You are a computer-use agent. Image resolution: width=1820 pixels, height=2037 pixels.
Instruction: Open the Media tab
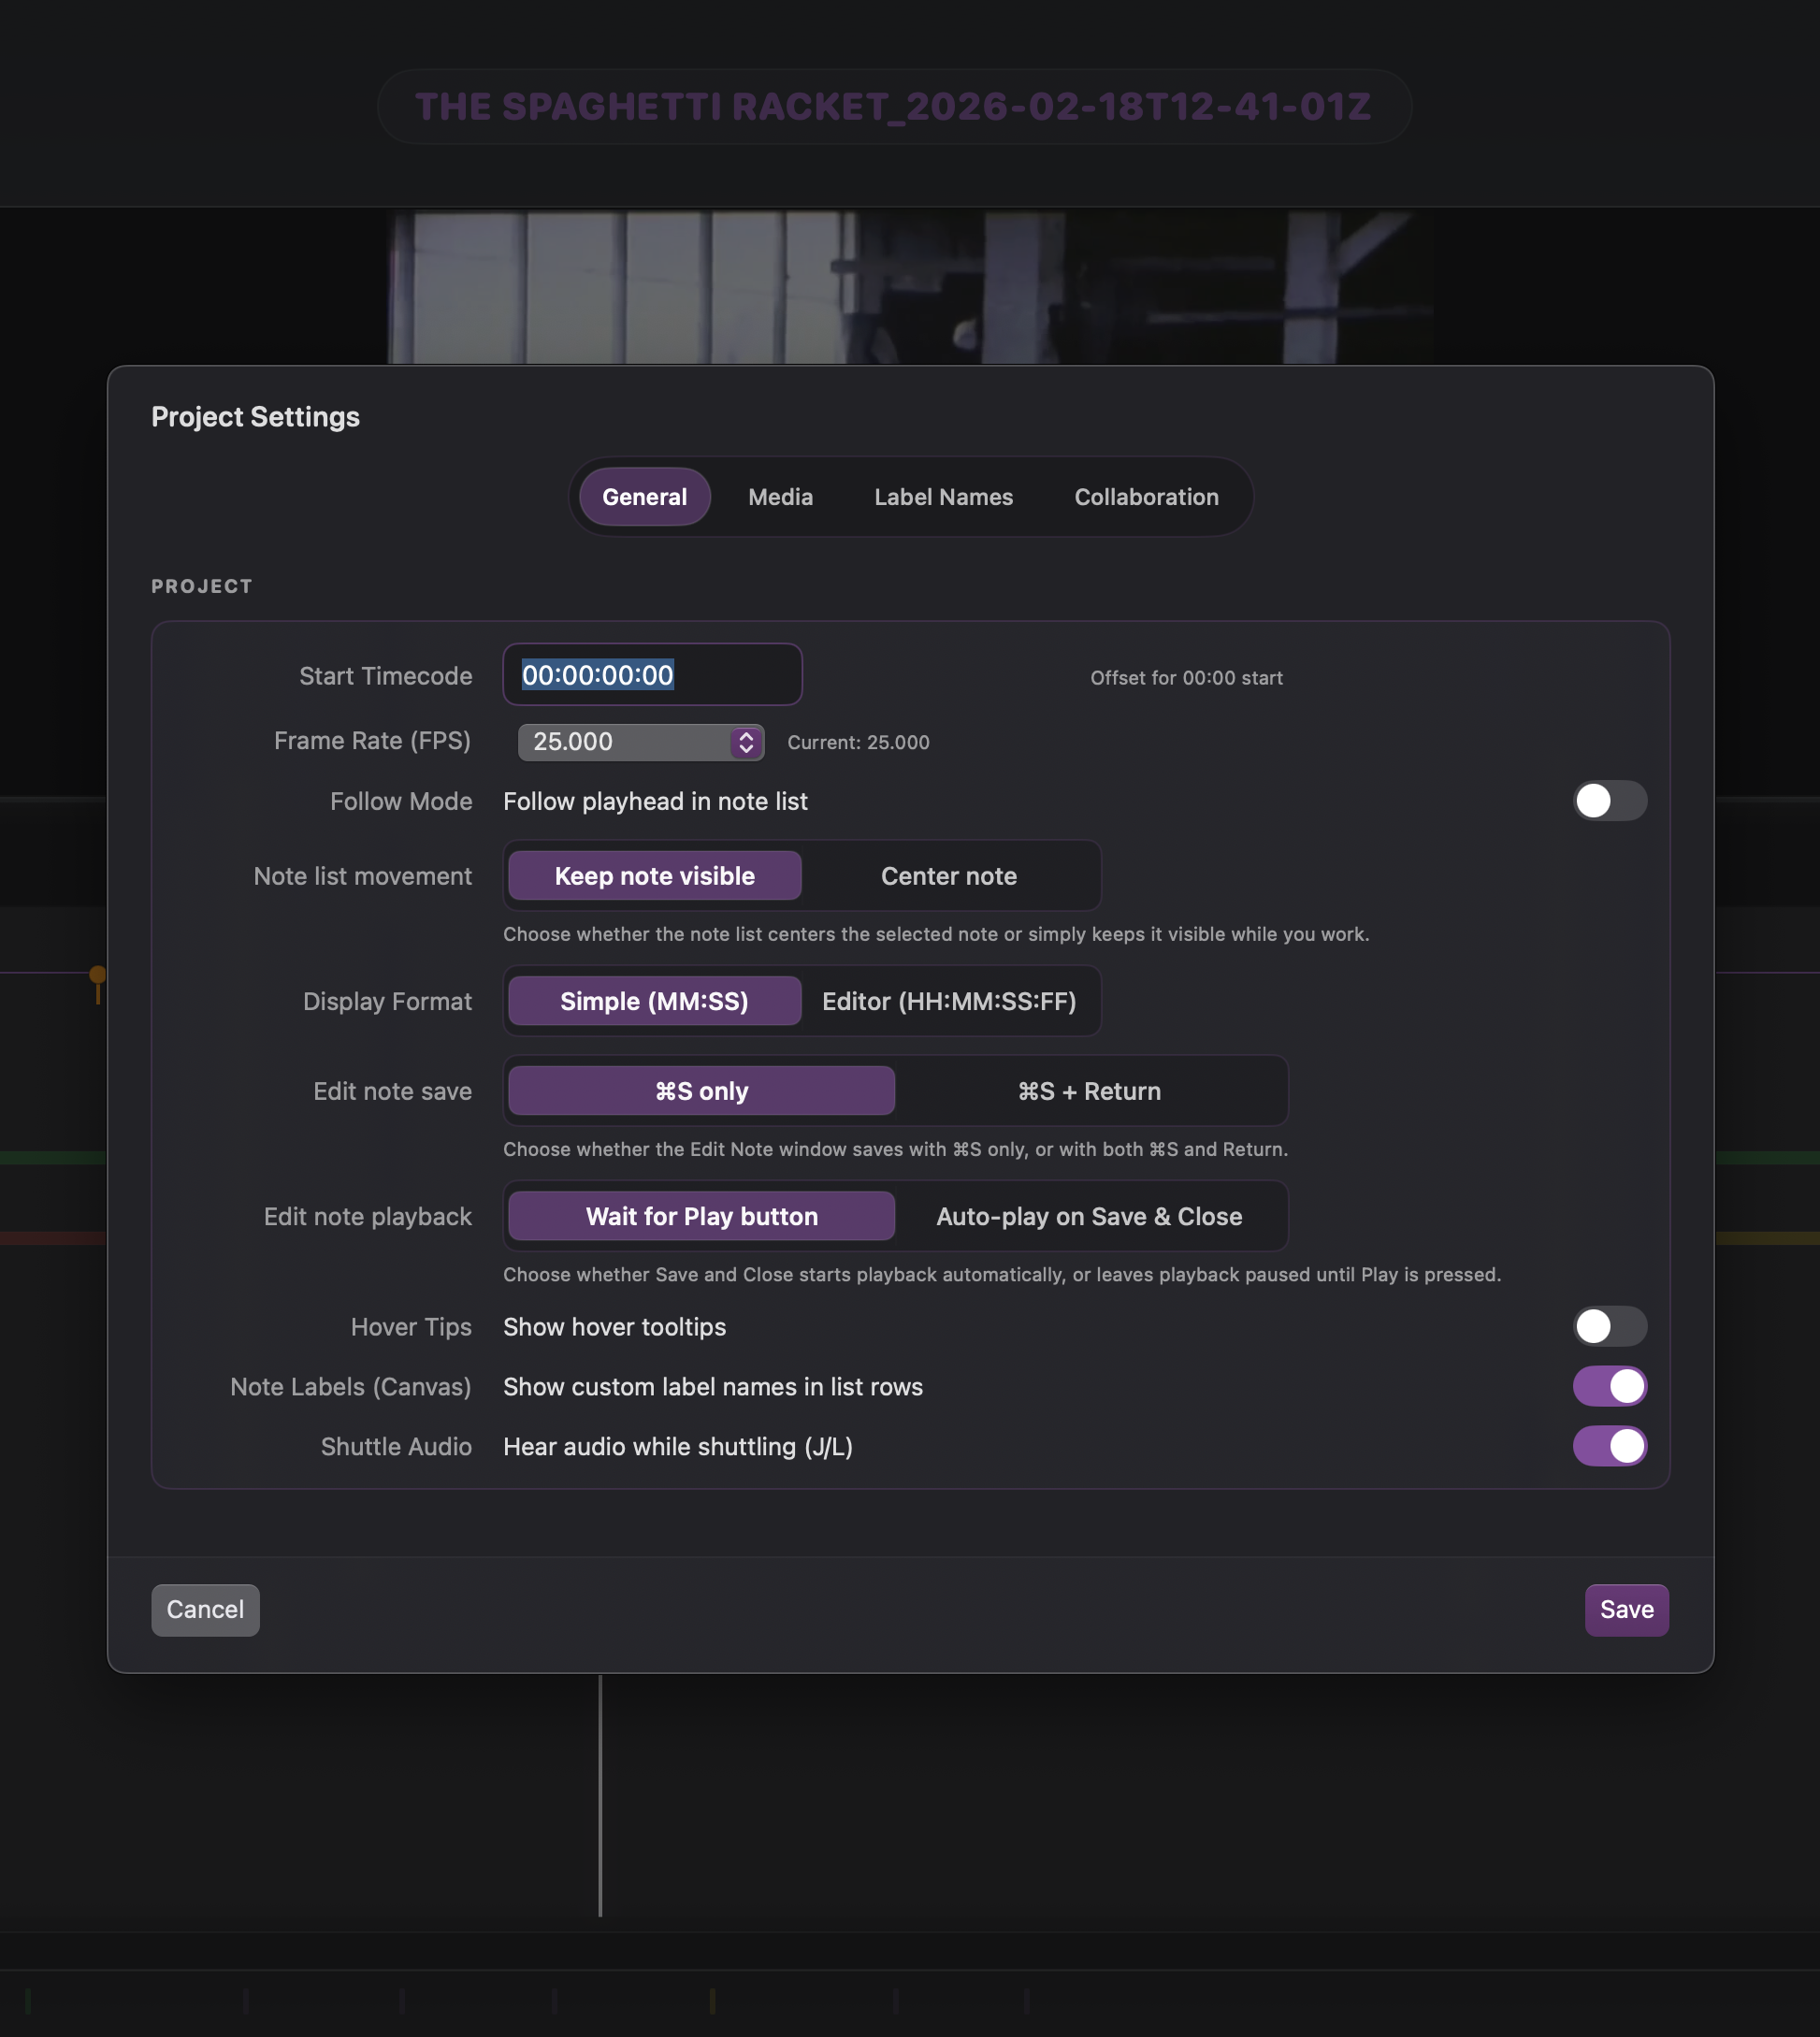tap(780, 497)
